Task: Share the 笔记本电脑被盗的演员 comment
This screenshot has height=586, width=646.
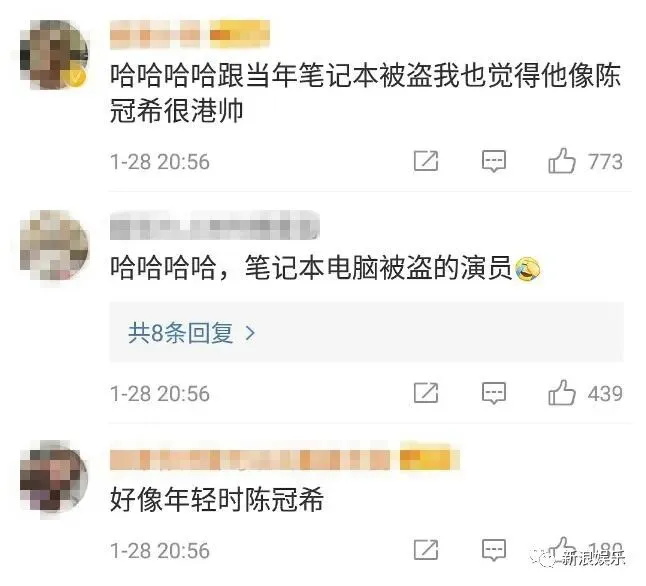Action: point(426,393)
